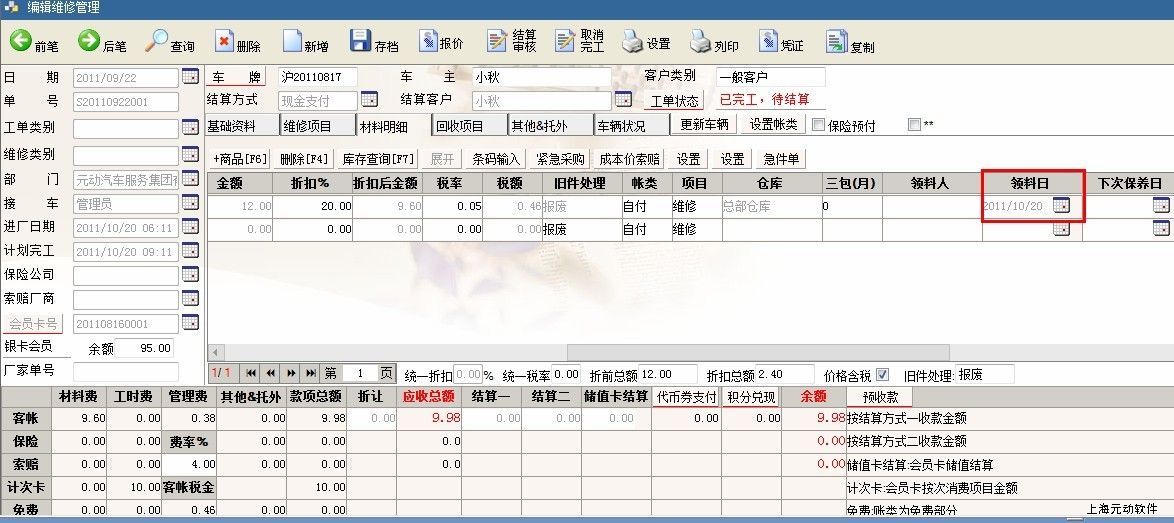Open the date picker beside 日期 field

click(x=190, y=77)
